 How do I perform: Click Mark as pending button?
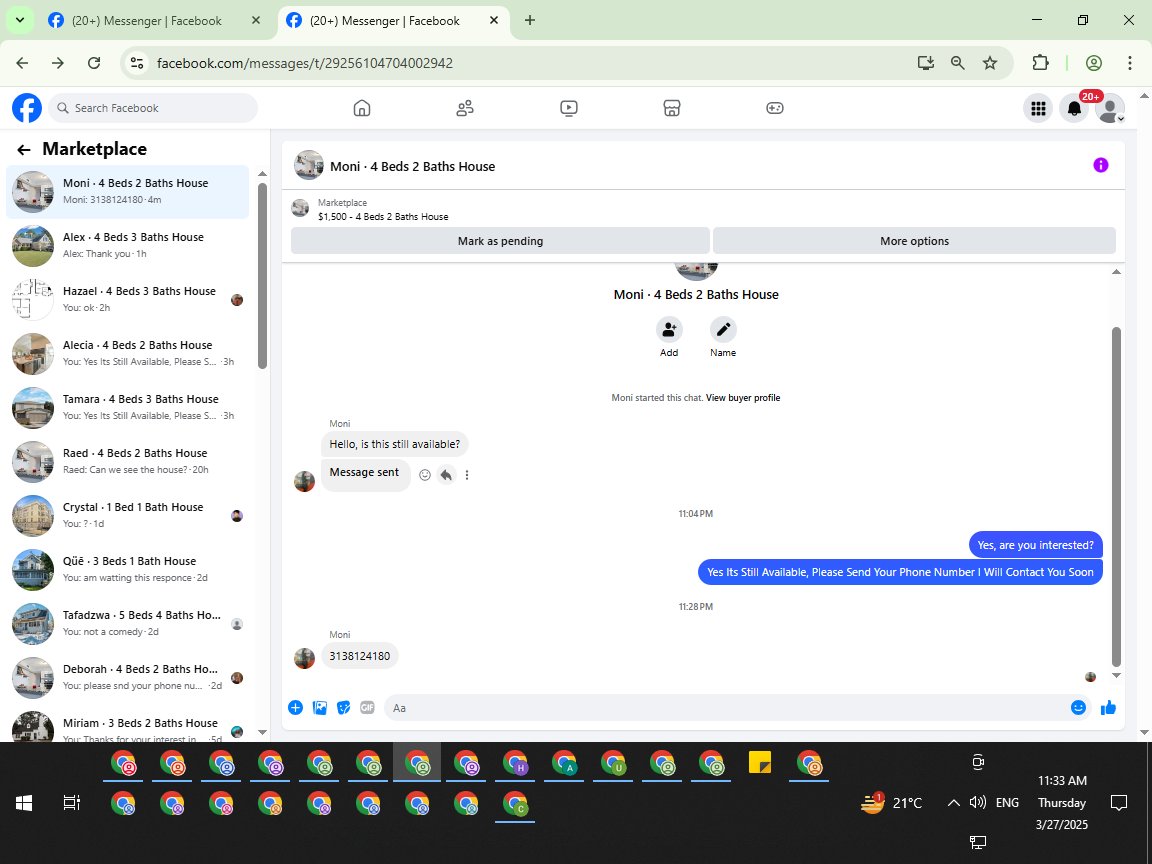[x=500, y=241]
